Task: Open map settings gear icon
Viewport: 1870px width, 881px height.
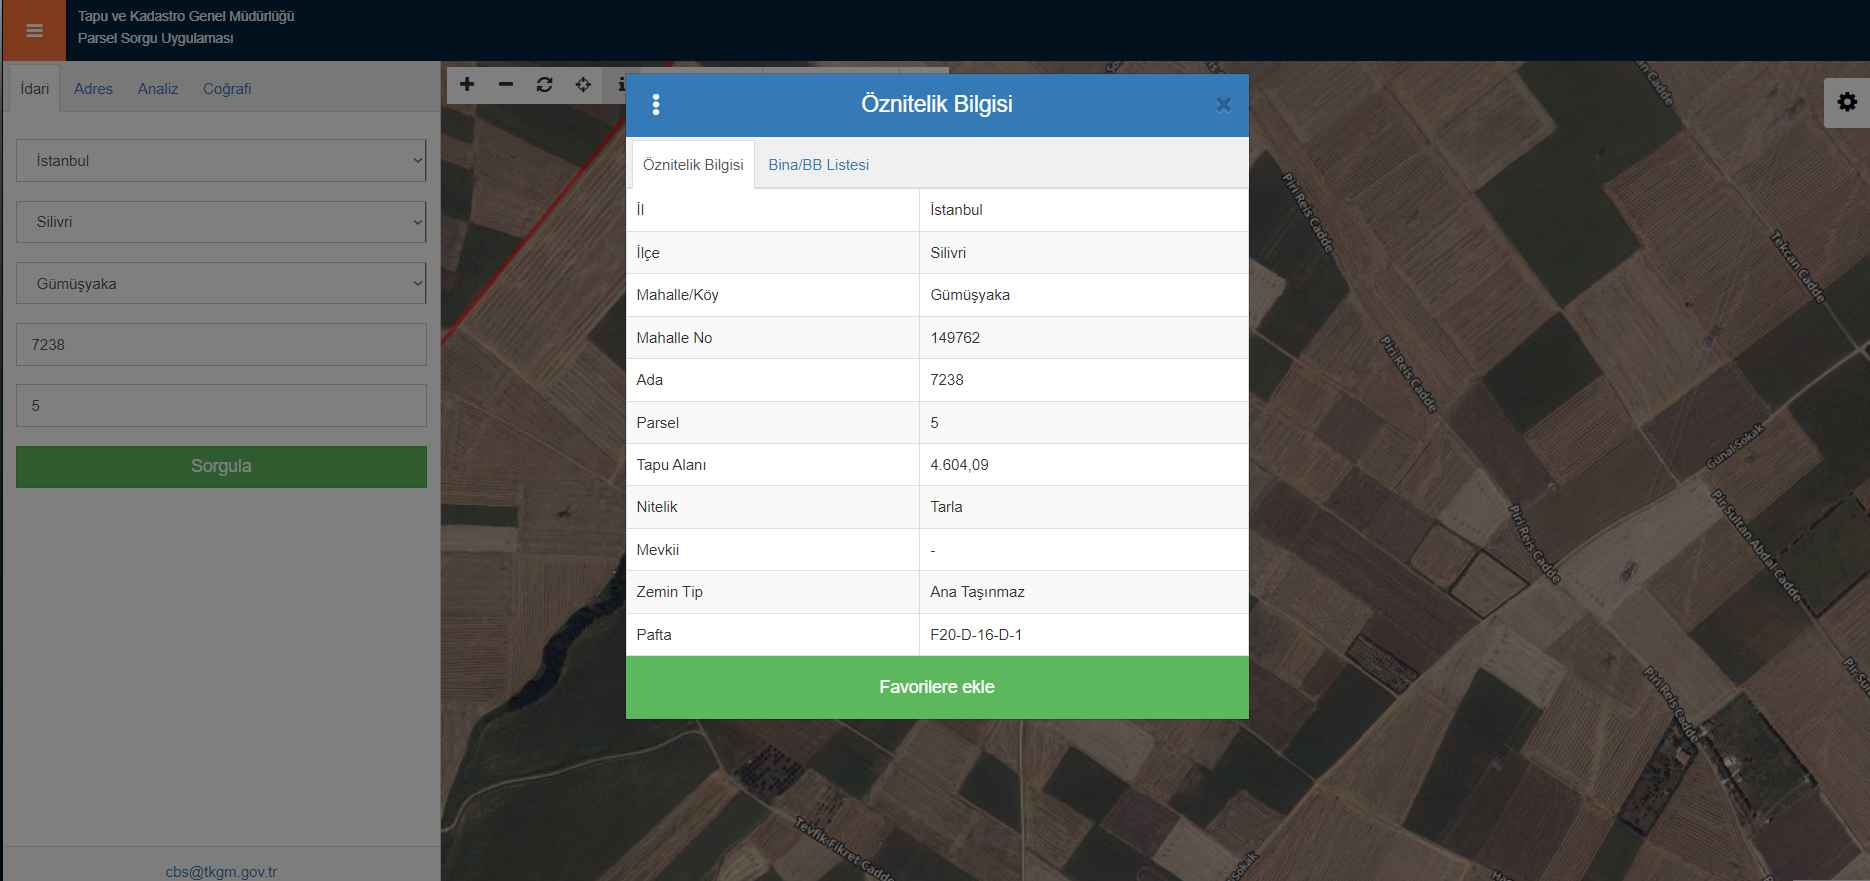Action: 1846,102
